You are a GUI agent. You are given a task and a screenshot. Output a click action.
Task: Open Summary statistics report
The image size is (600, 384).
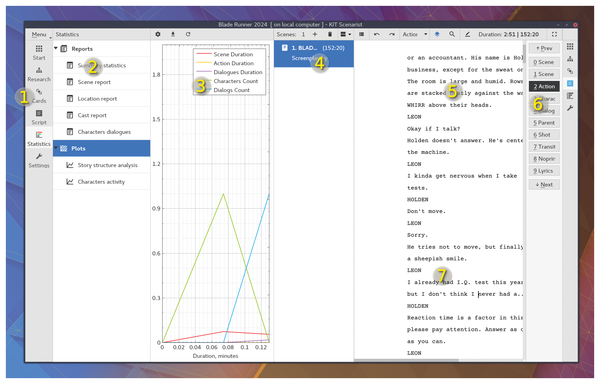pos(101,65)
